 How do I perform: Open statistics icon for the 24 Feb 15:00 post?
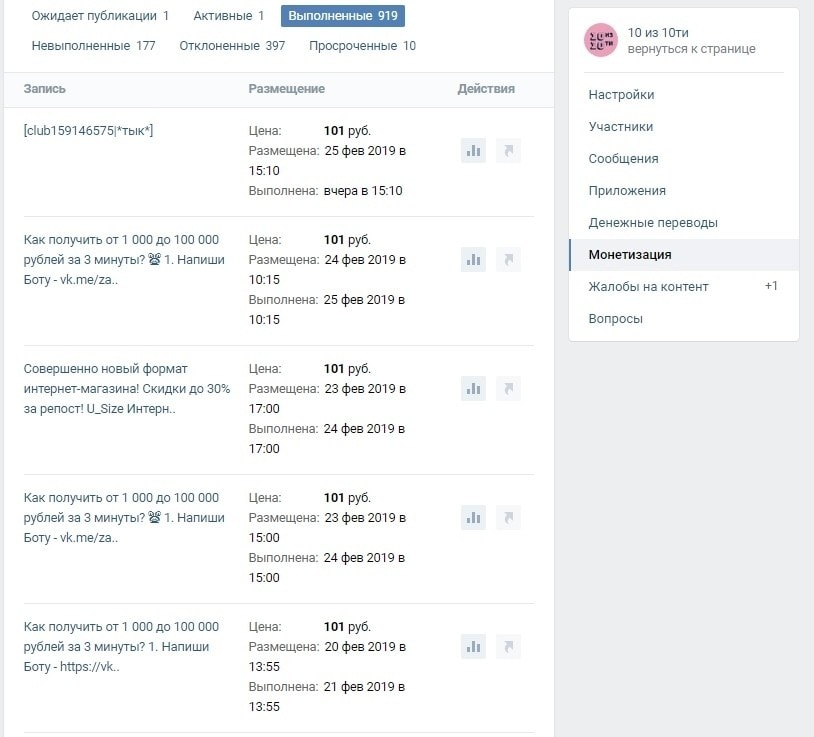click(x=473, y=518)
